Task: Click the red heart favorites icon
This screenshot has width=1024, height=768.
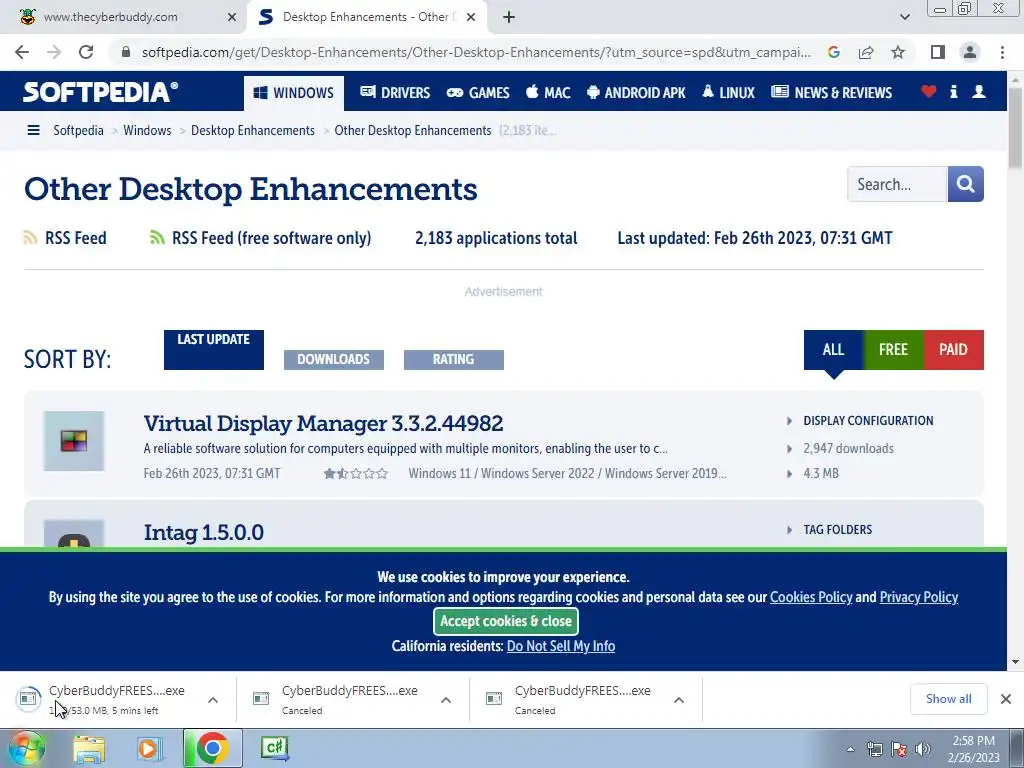Action: click(928, 91)
